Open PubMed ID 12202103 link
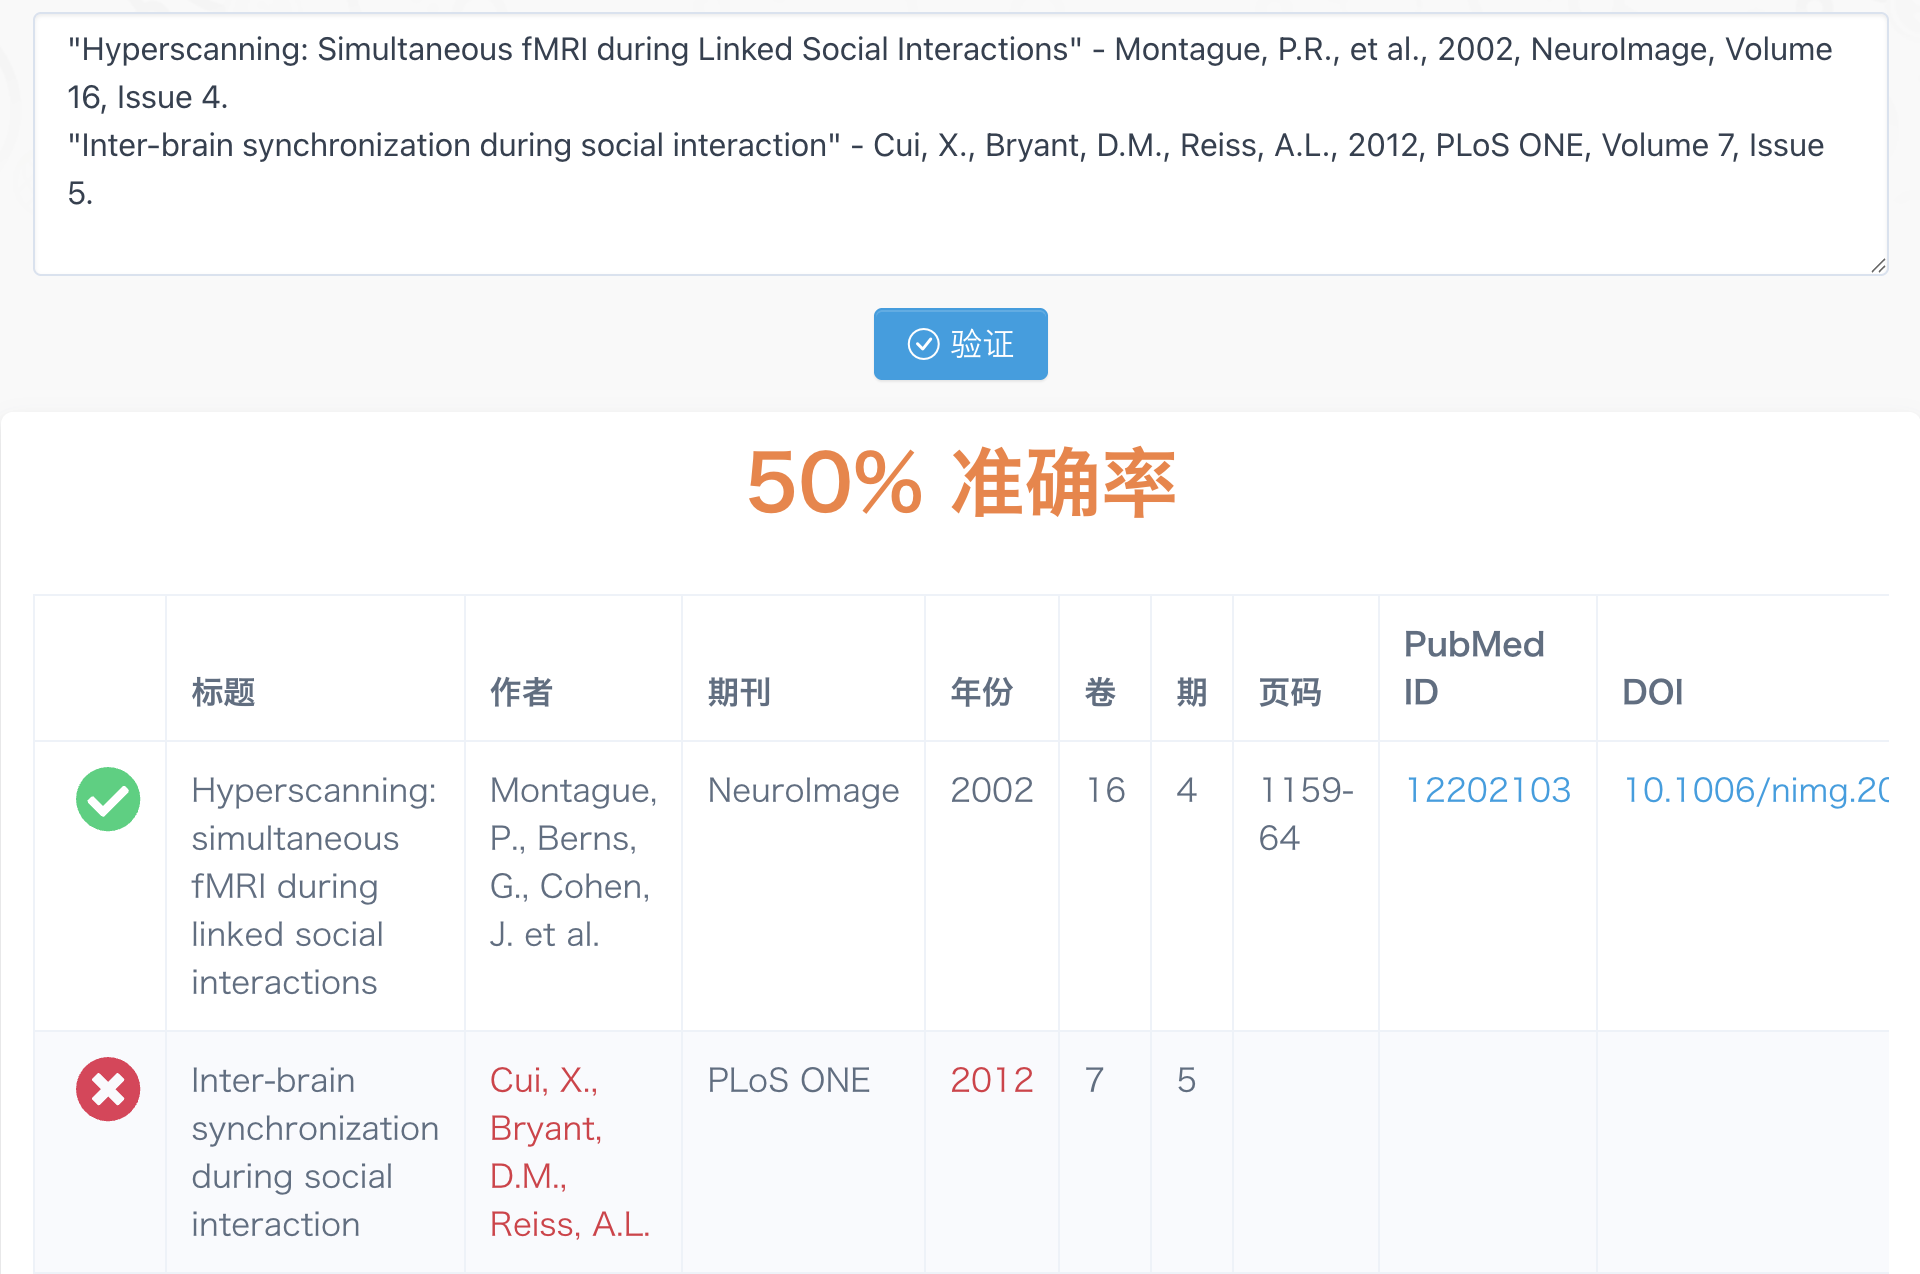Image resolution: width=1920 pixels, height=1274 pixels. (x=1487, y=790)
